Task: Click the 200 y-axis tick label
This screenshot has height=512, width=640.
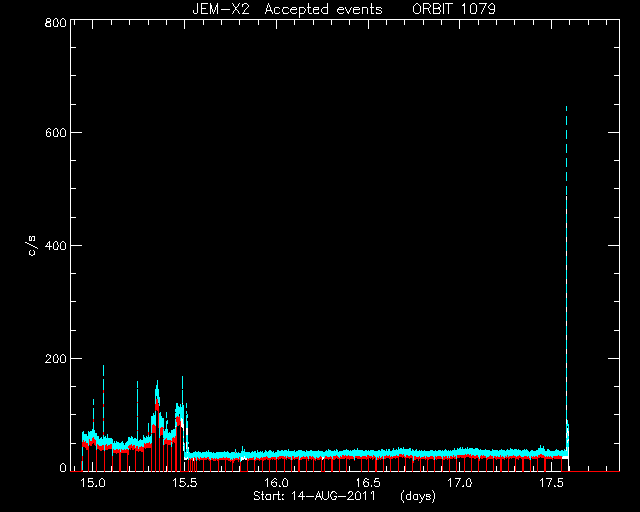Action: pos(55,358)
